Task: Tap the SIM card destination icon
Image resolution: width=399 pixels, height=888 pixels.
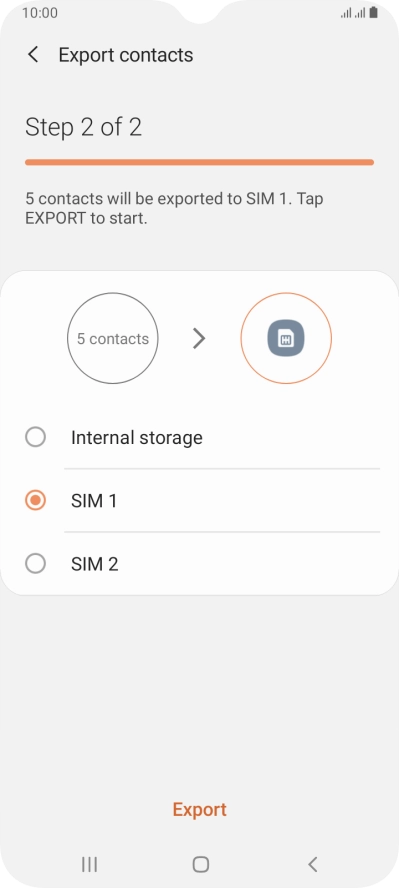Action: 286,339
